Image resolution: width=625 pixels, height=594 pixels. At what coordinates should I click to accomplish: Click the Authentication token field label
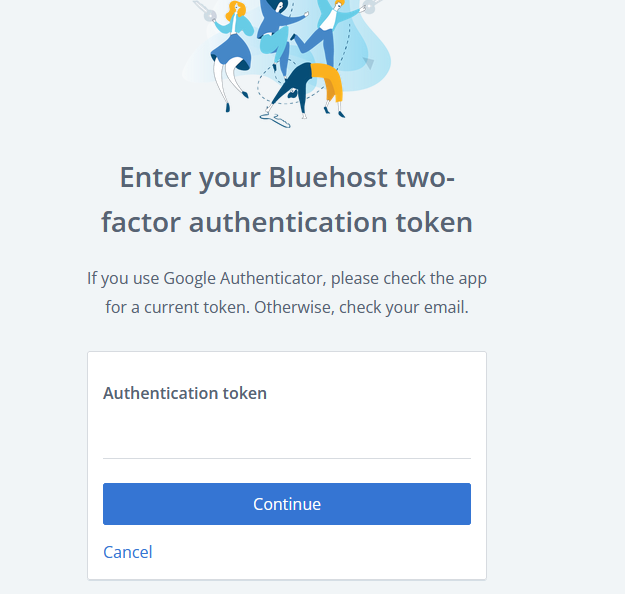click(185, 393)
